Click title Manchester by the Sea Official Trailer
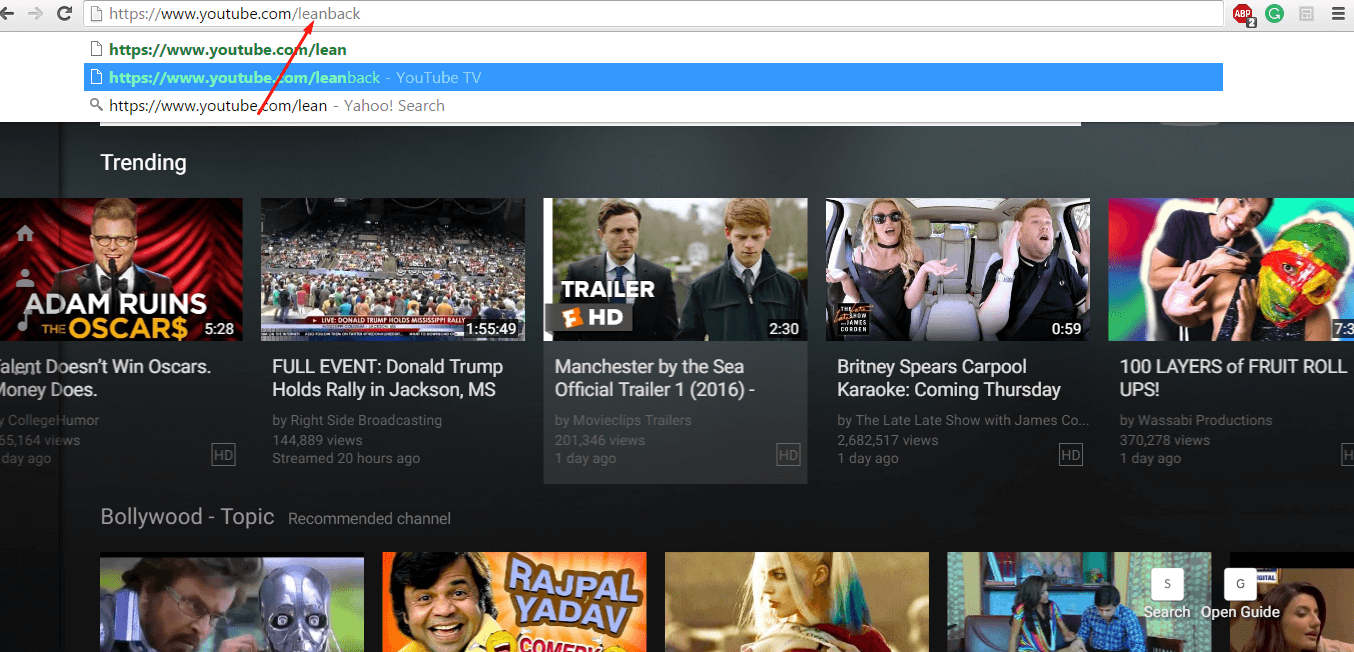 tap(656, 378)
